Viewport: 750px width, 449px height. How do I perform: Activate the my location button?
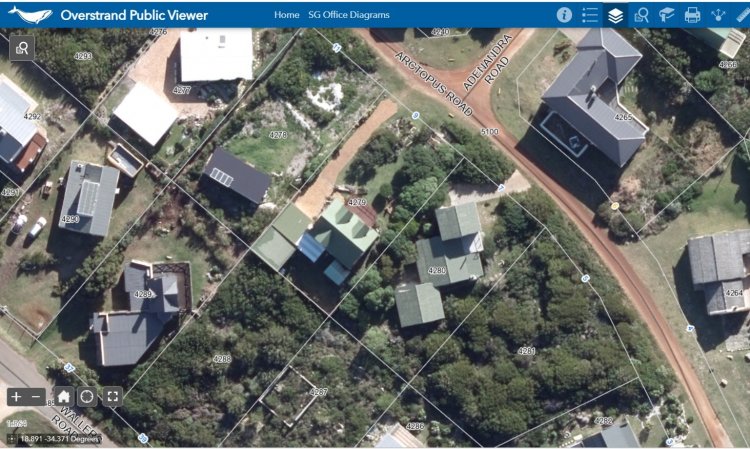point(87,396)
